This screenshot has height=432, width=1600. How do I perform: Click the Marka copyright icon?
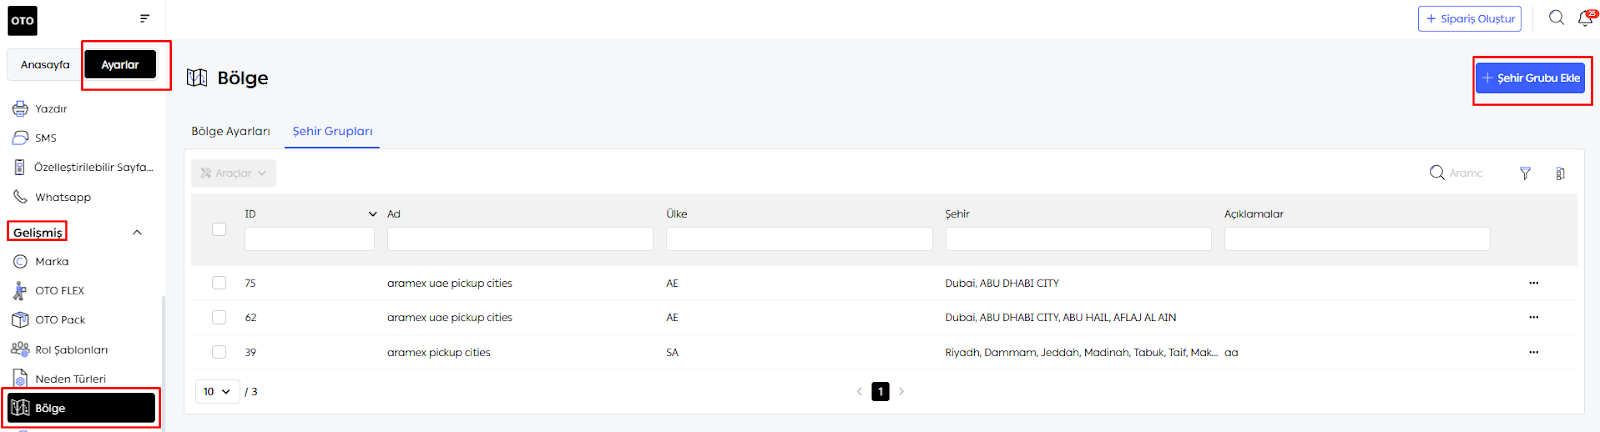(20, 261)
